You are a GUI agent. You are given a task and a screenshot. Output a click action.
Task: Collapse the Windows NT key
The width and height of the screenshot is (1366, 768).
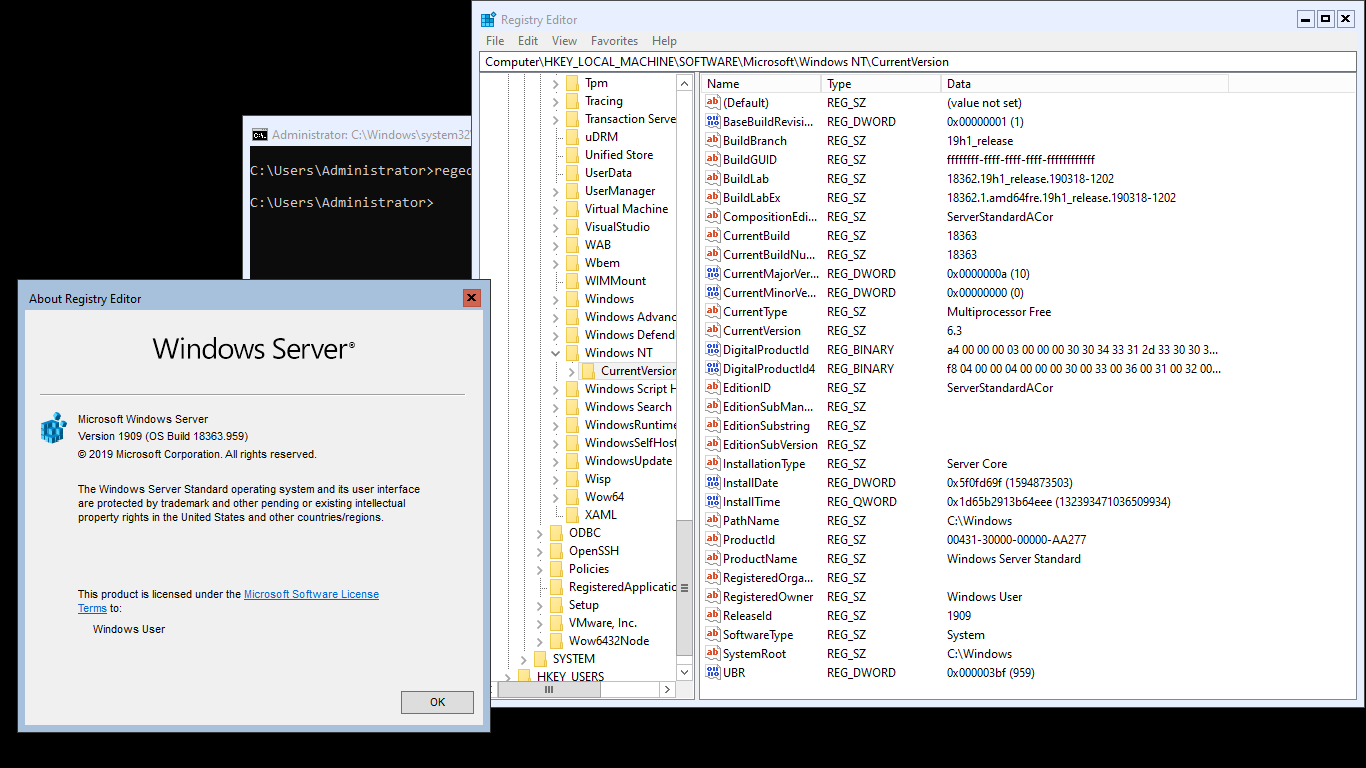click(x=556, y=353)
